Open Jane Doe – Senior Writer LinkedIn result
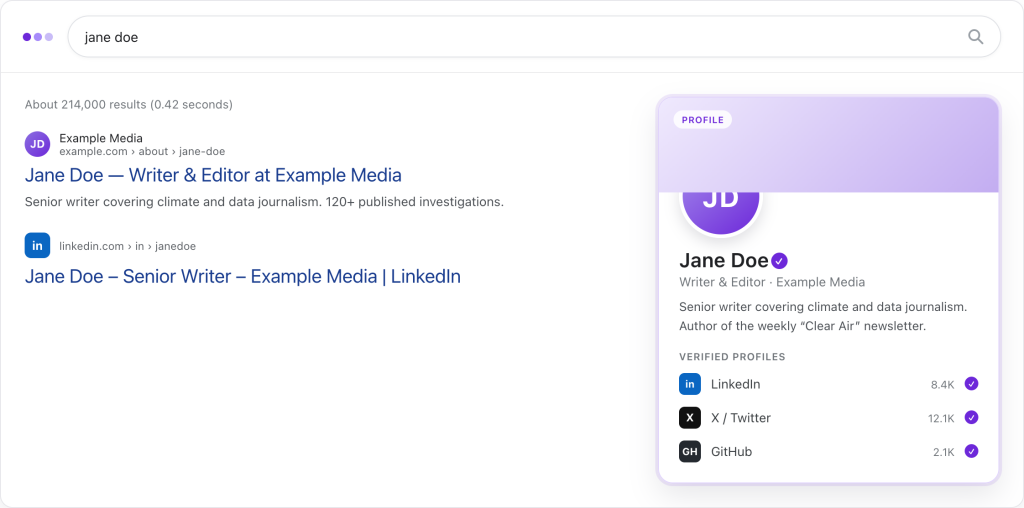 point(243,276)
